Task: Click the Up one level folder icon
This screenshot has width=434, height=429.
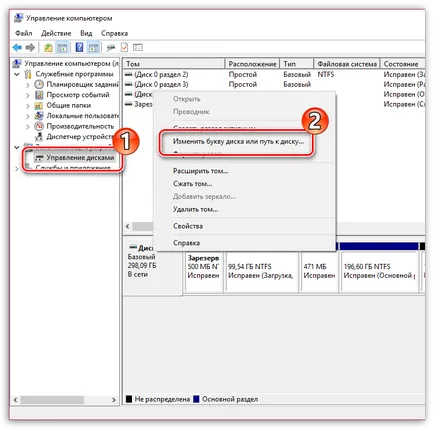Action: [x=48, y=48]
